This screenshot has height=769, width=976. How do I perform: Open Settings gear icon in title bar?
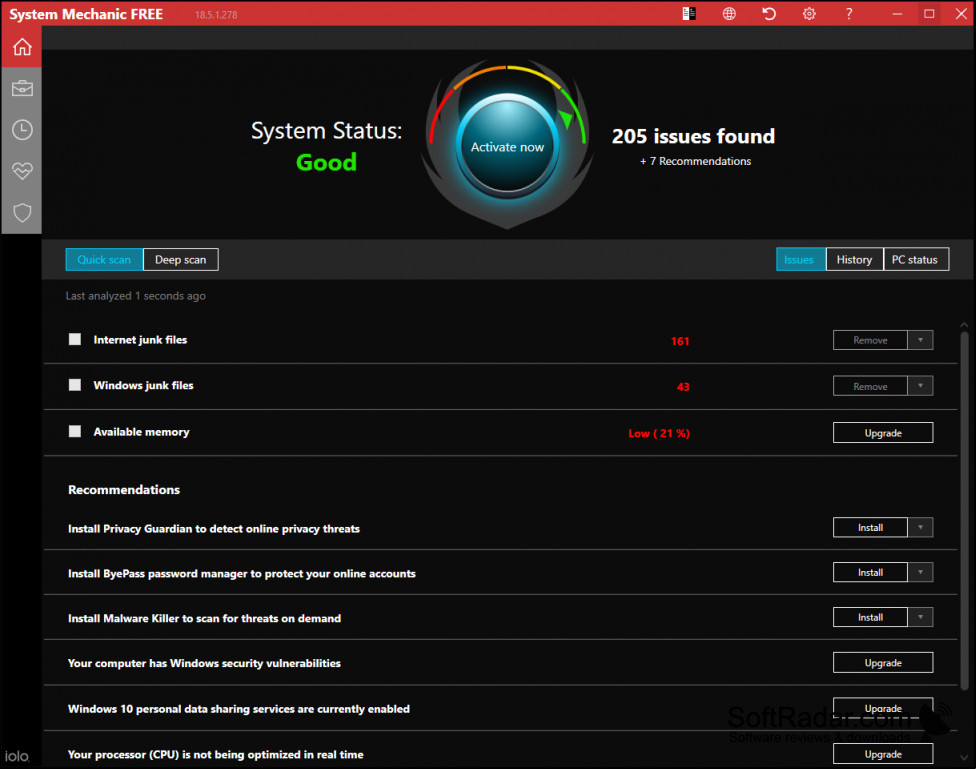809,14
